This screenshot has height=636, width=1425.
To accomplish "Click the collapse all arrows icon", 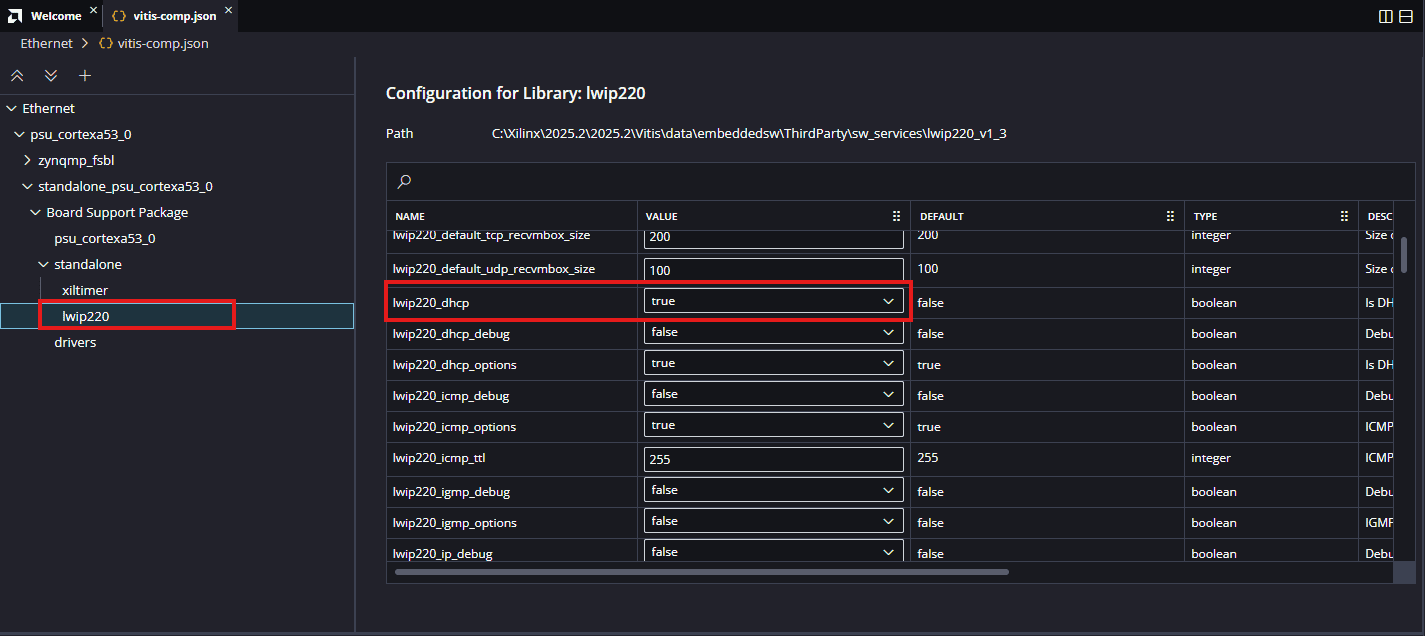I will click(x=17, y=76).
